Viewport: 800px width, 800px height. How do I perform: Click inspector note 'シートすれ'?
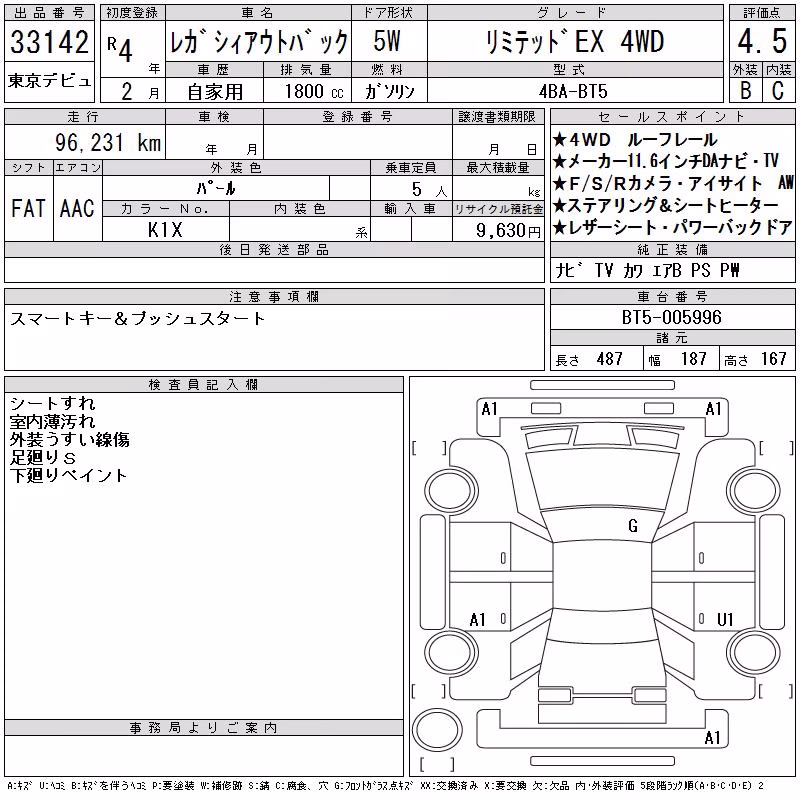click(53, 404)
